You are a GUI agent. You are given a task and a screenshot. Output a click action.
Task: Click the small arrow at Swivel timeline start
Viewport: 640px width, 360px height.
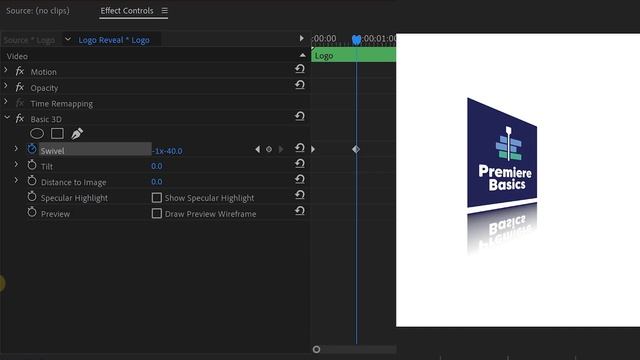tap(313, 149)
